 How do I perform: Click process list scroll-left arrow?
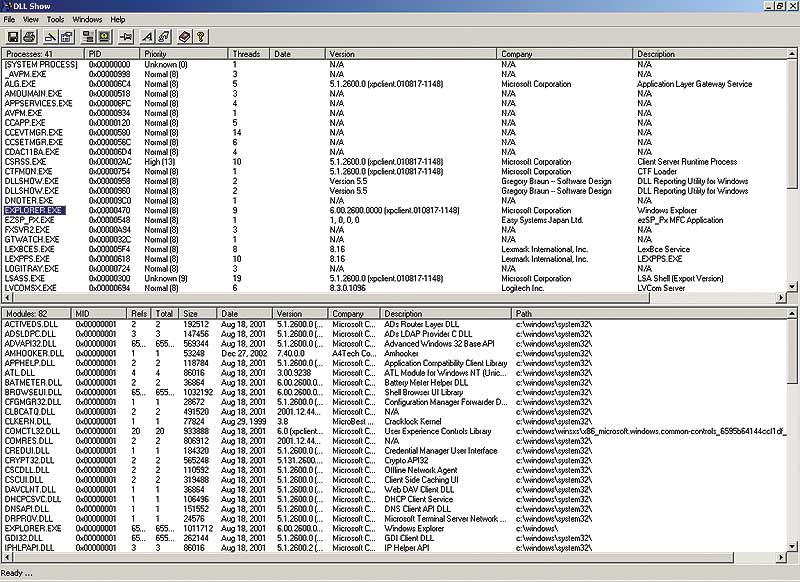(7, 297)
